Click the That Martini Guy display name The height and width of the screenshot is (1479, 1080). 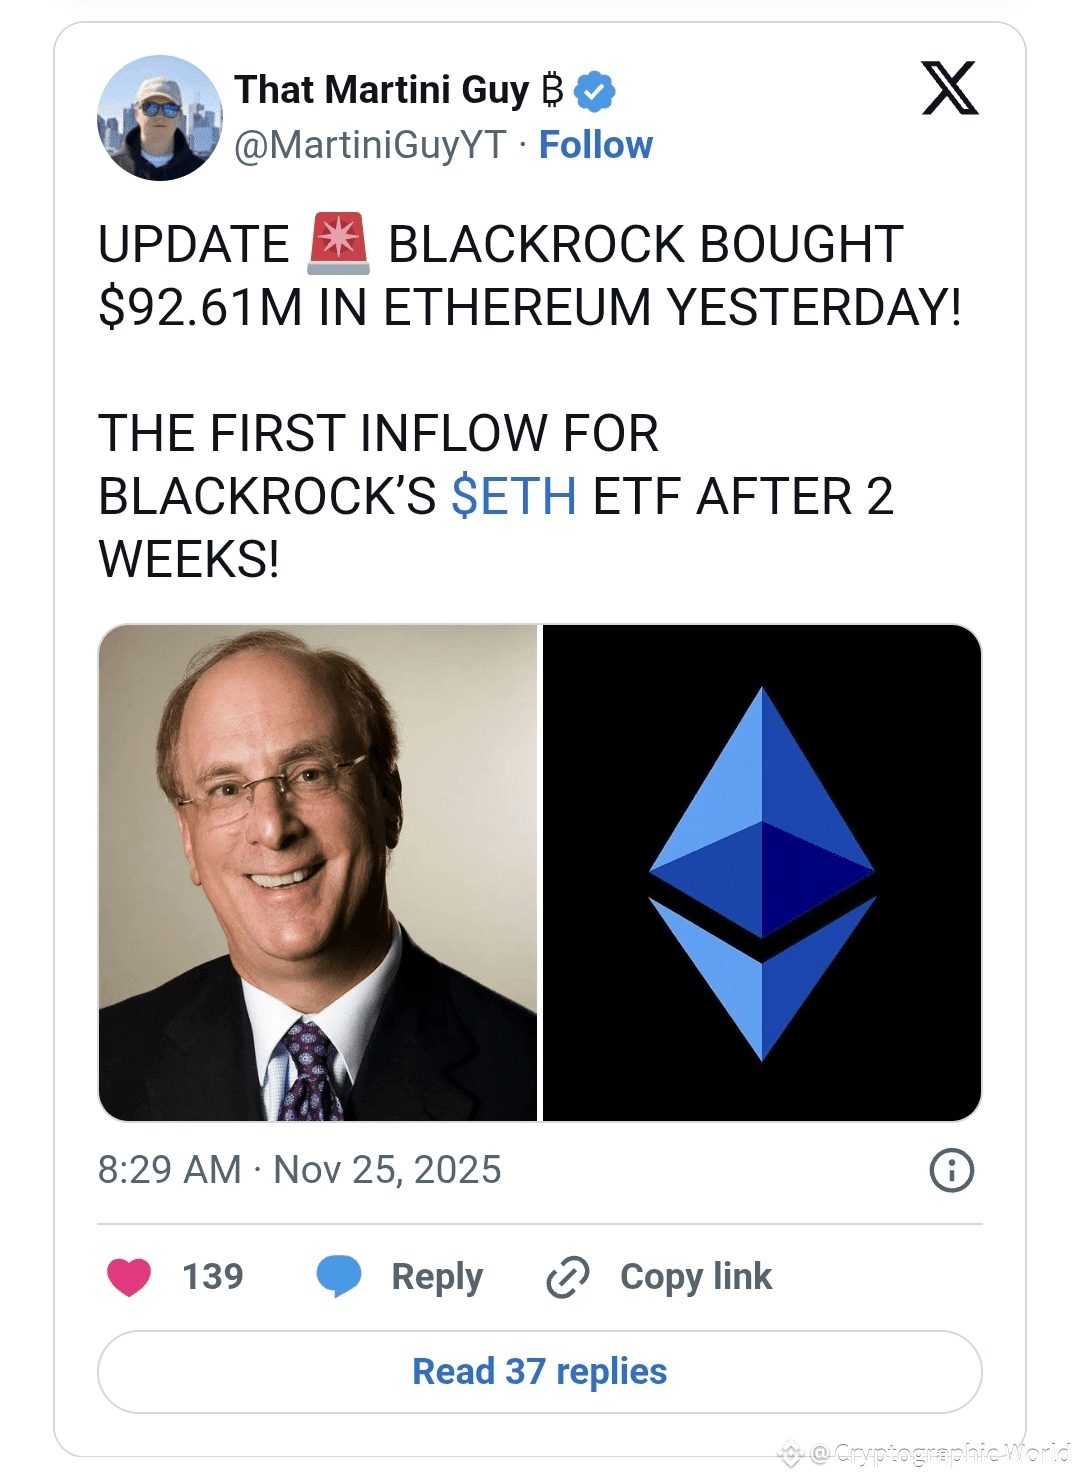(381, 90)
